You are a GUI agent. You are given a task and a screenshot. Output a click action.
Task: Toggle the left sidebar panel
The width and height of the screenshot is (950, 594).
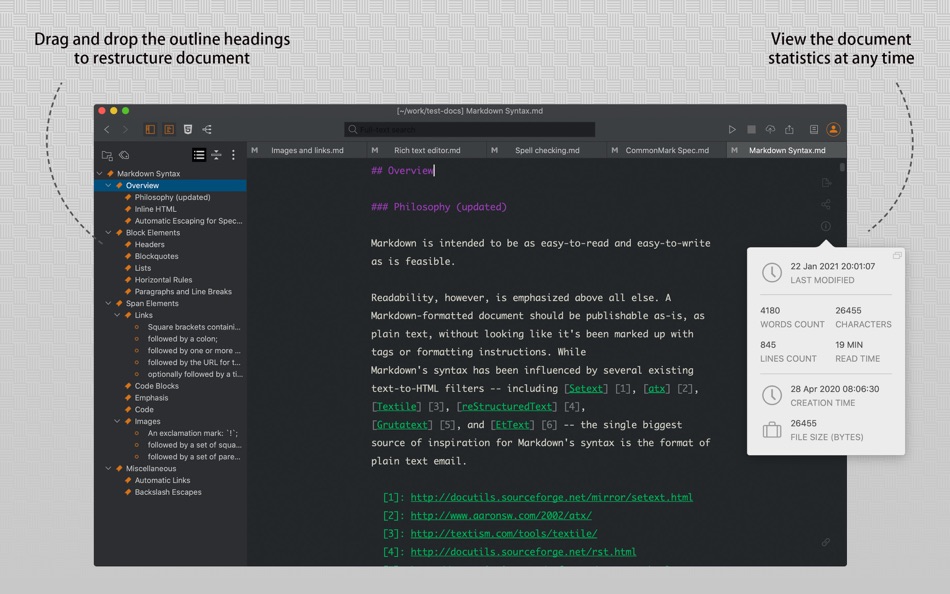click(150, 129)
